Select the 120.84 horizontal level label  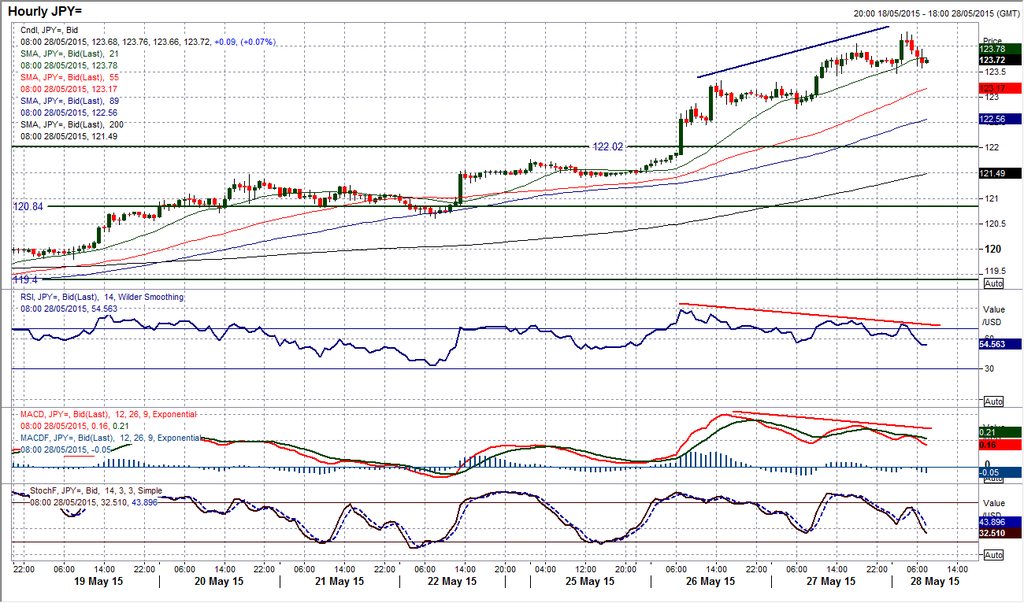28,206
